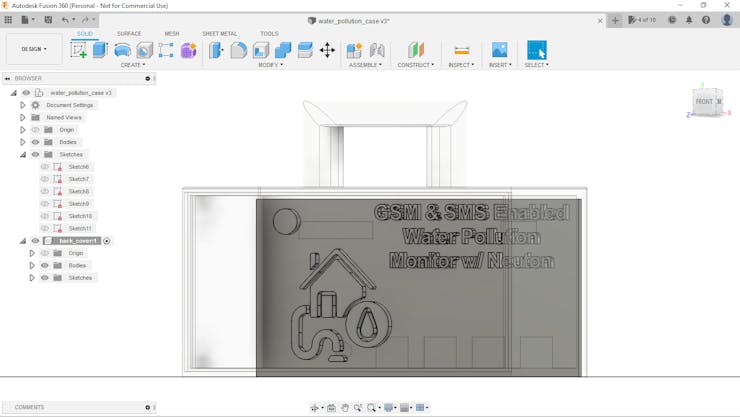Click the FRONT face of the ViewCube

tap(705, 101)
